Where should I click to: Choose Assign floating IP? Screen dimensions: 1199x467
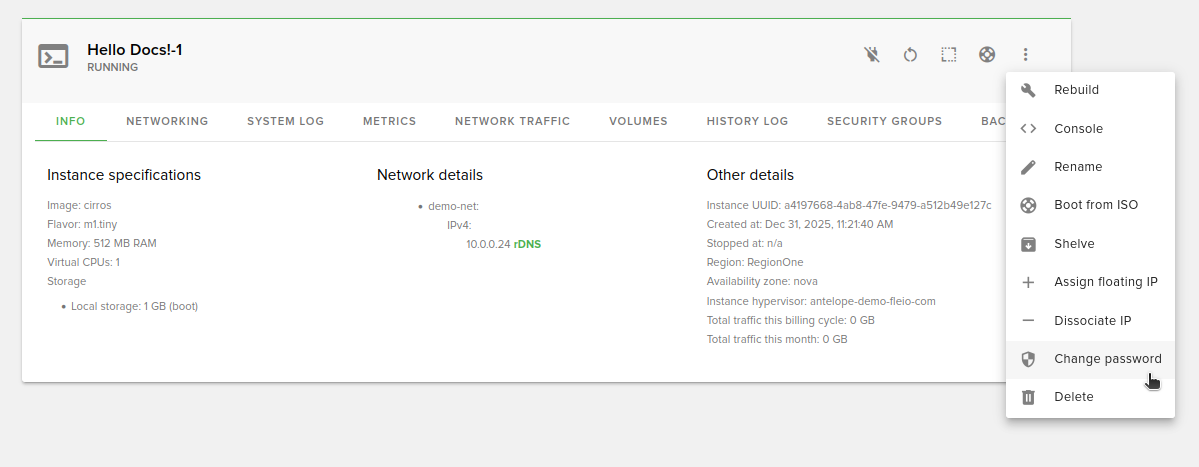pos(1105,282)
